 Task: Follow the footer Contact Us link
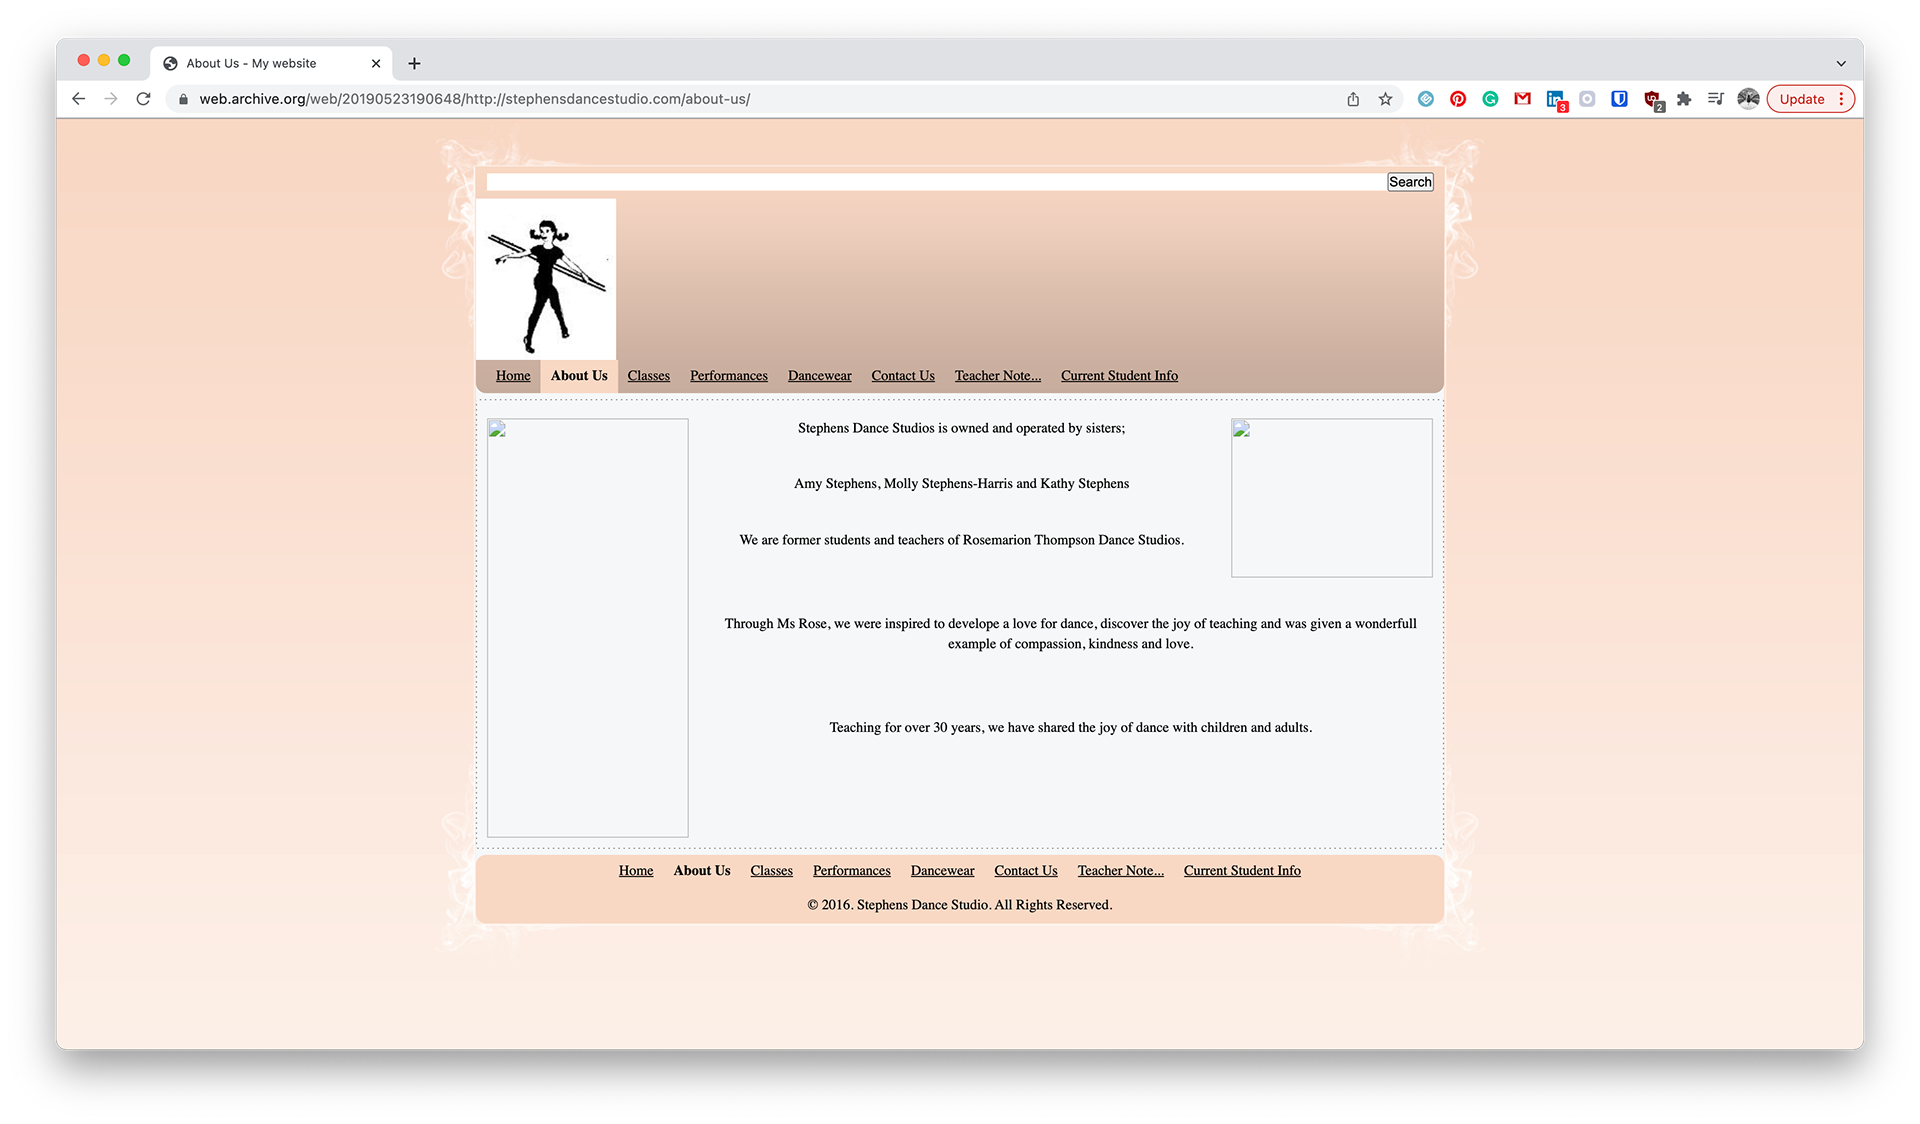tap(1026, 871)
